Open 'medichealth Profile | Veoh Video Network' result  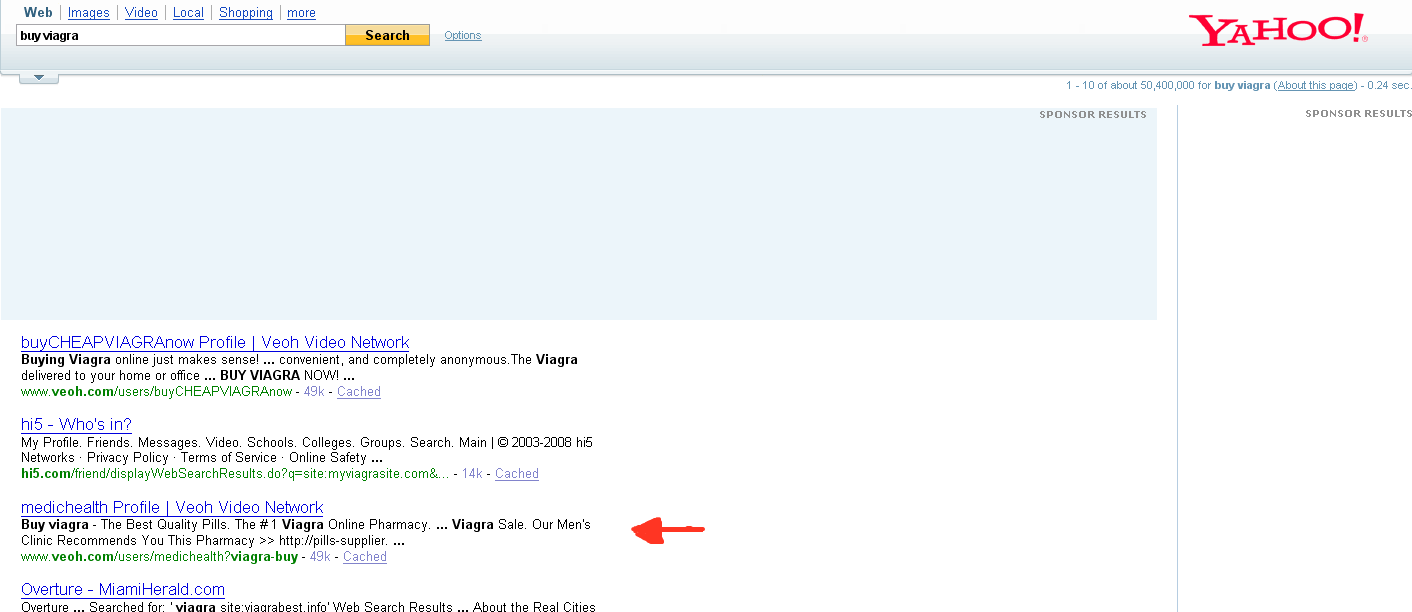pyautogui.click(x=172, y=507)
